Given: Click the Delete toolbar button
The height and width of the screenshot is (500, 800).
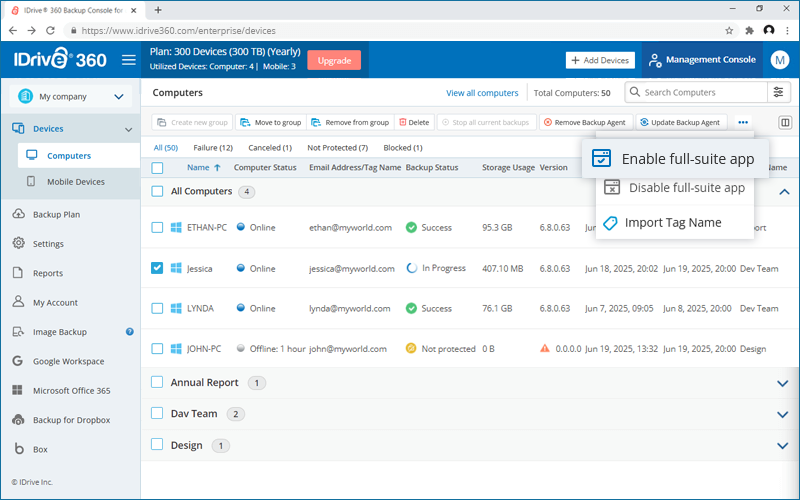Looking at the screenshot, I should (x=414, y=122).
